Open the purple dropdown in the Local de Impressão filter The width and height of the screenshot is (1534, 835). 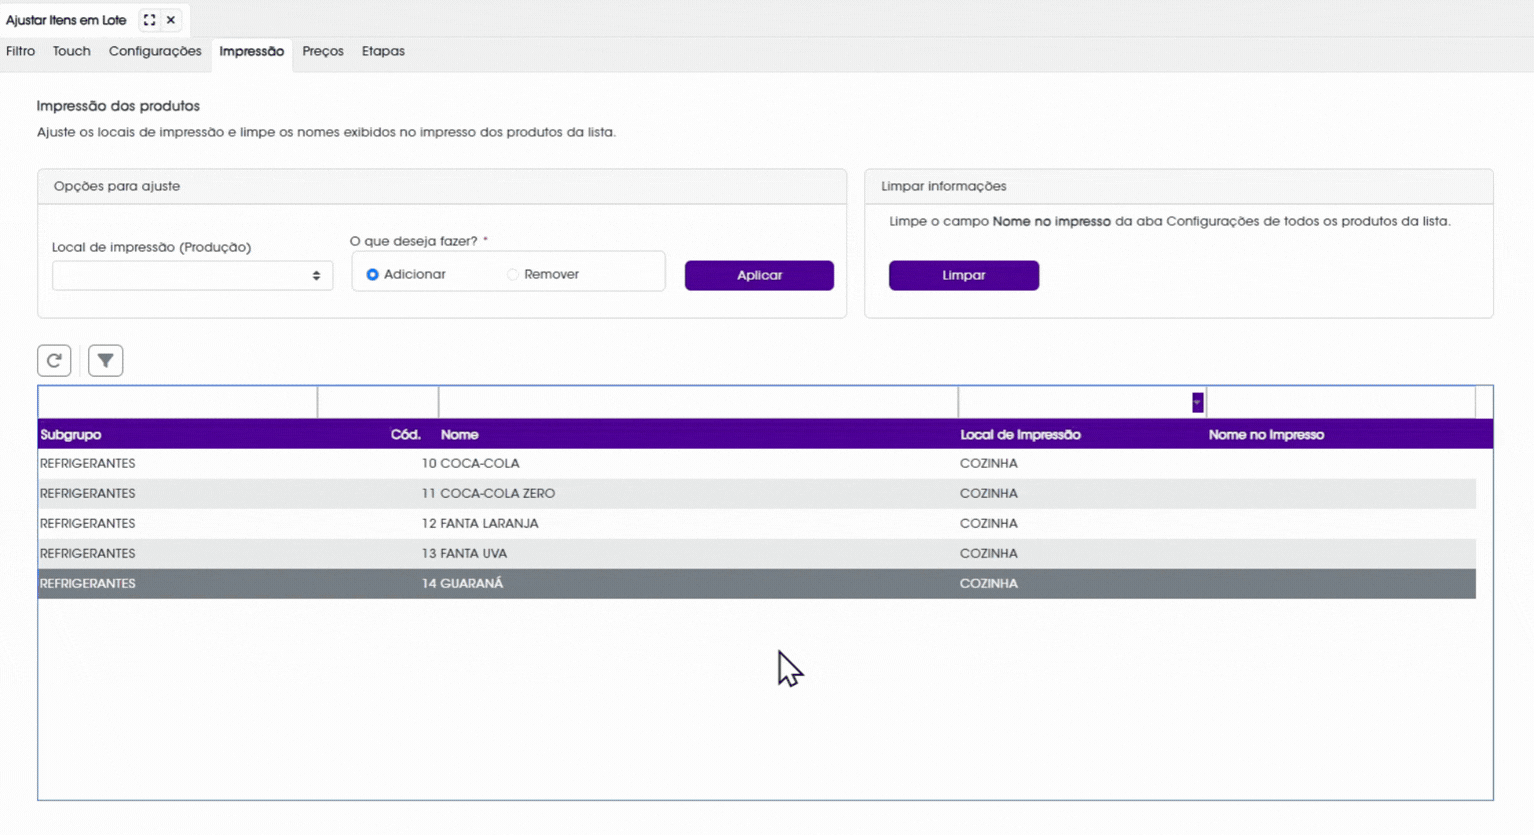(x=1197, y=402)
